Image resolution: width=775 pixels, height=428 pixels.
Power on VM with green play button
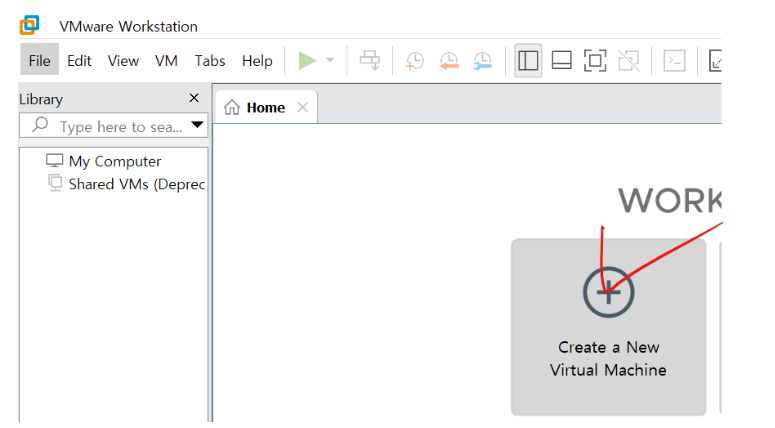tap(307, 61)
